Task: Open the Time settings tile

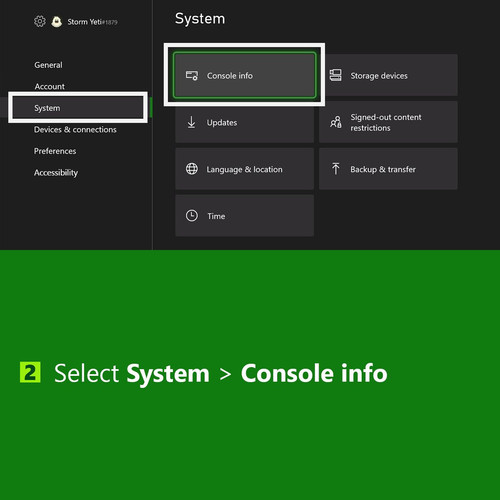Action: pyautogui.click(x=244, y=216)
